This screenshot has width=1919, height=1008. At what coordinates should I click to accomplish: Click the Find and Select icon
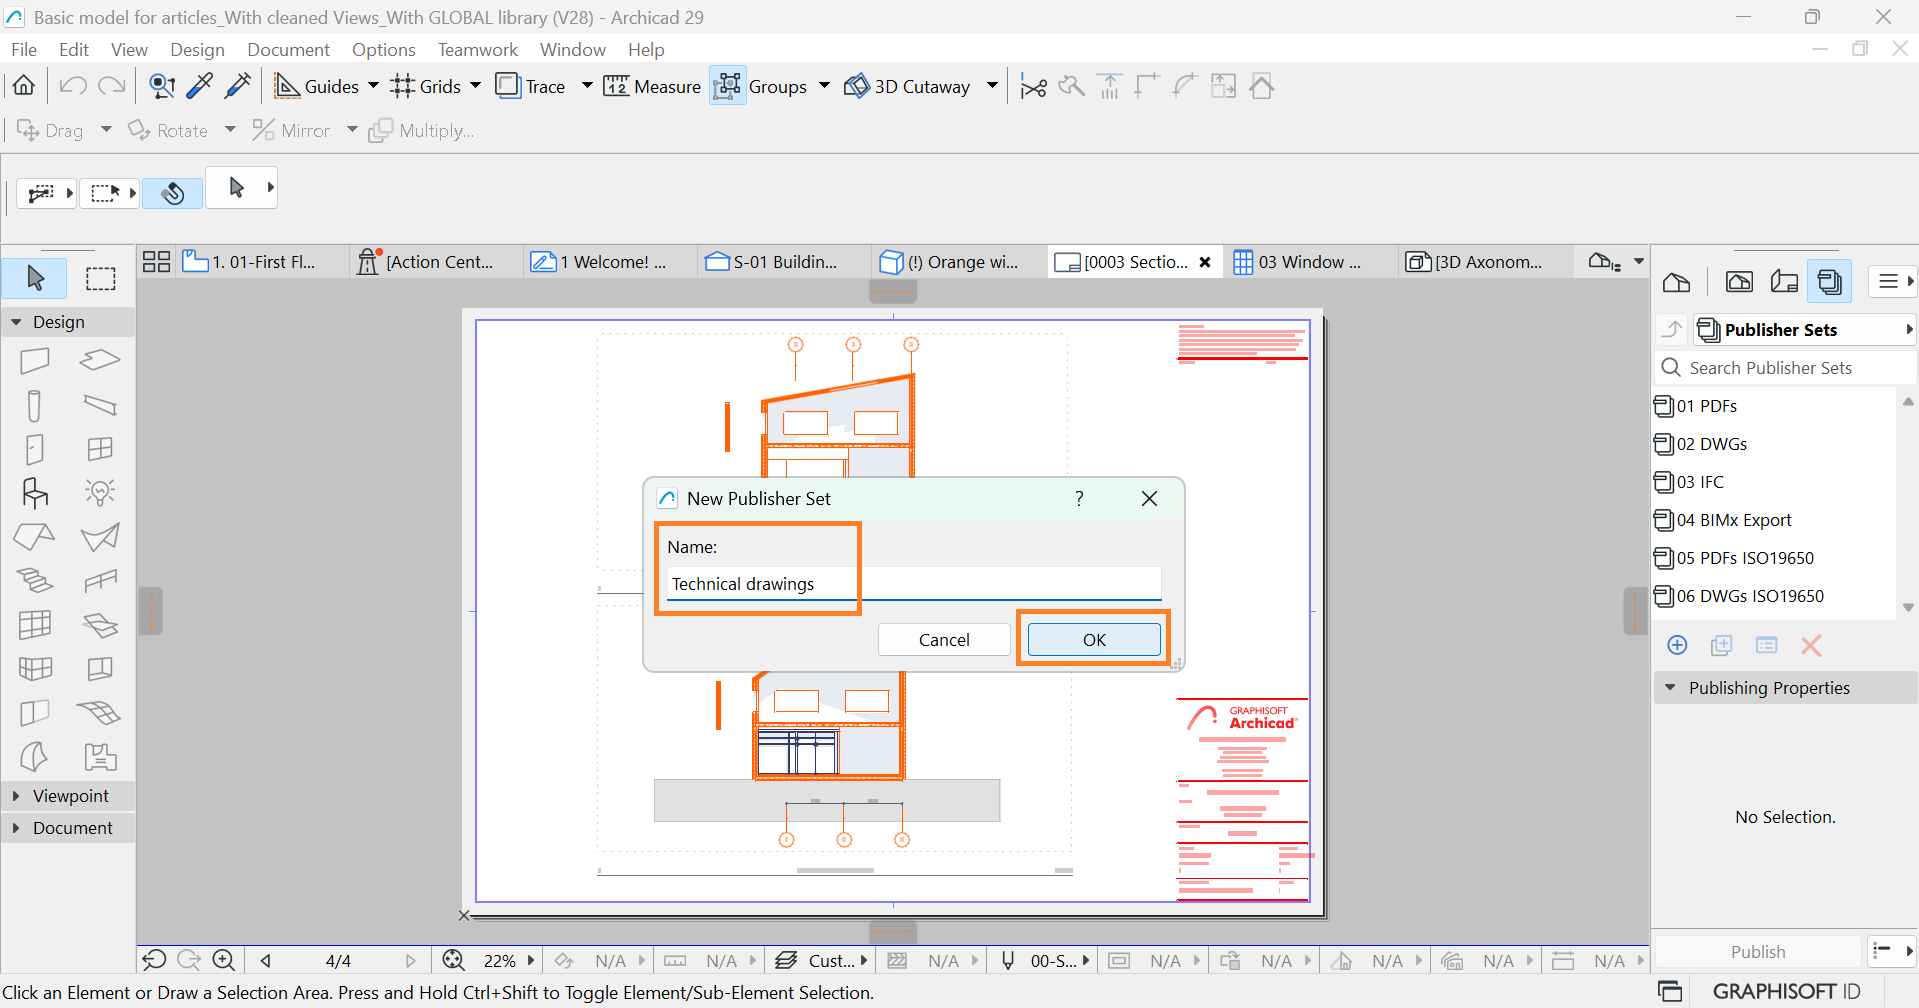162,86
